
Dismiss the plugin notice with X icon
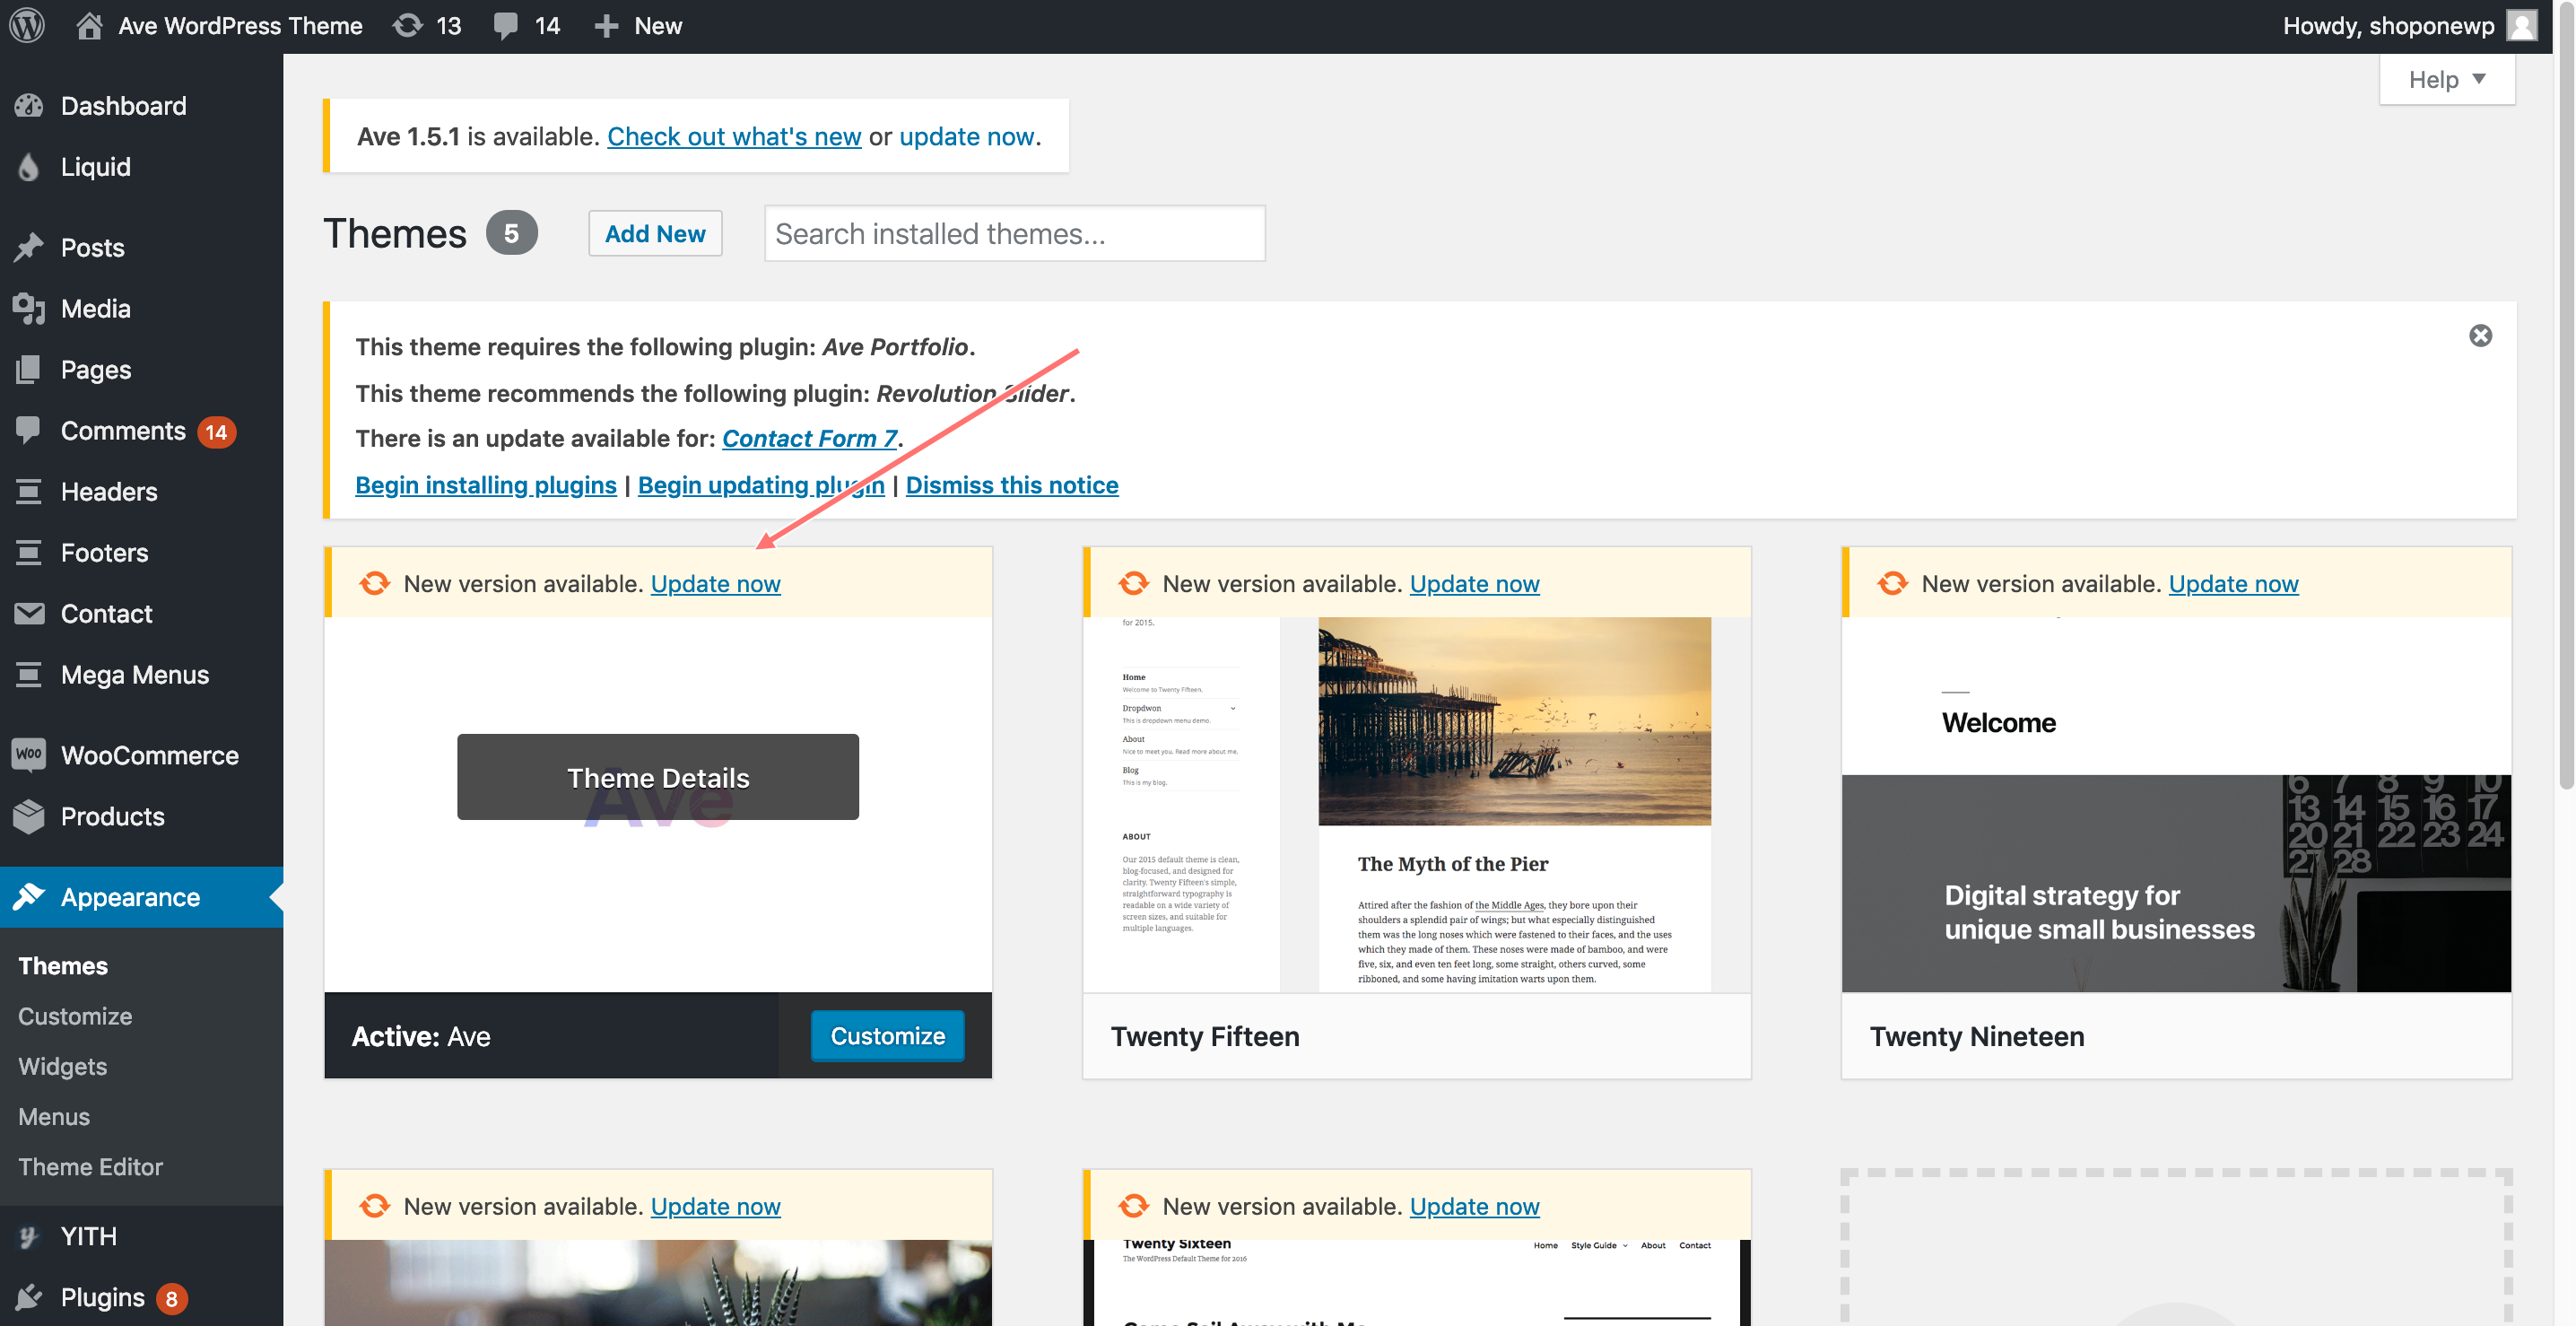point(2480,336)
